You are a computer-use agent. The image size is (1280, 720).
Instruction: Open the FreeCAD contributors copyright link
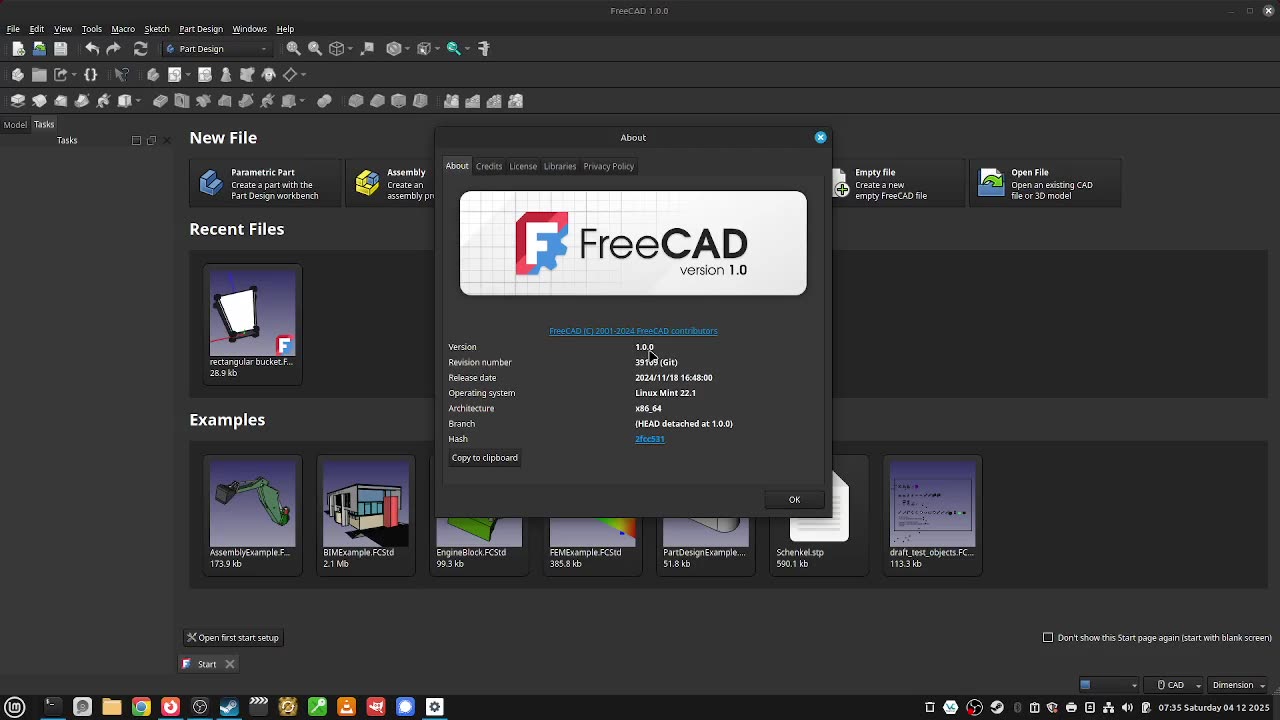pyautogui.click(x=633, y=331)
